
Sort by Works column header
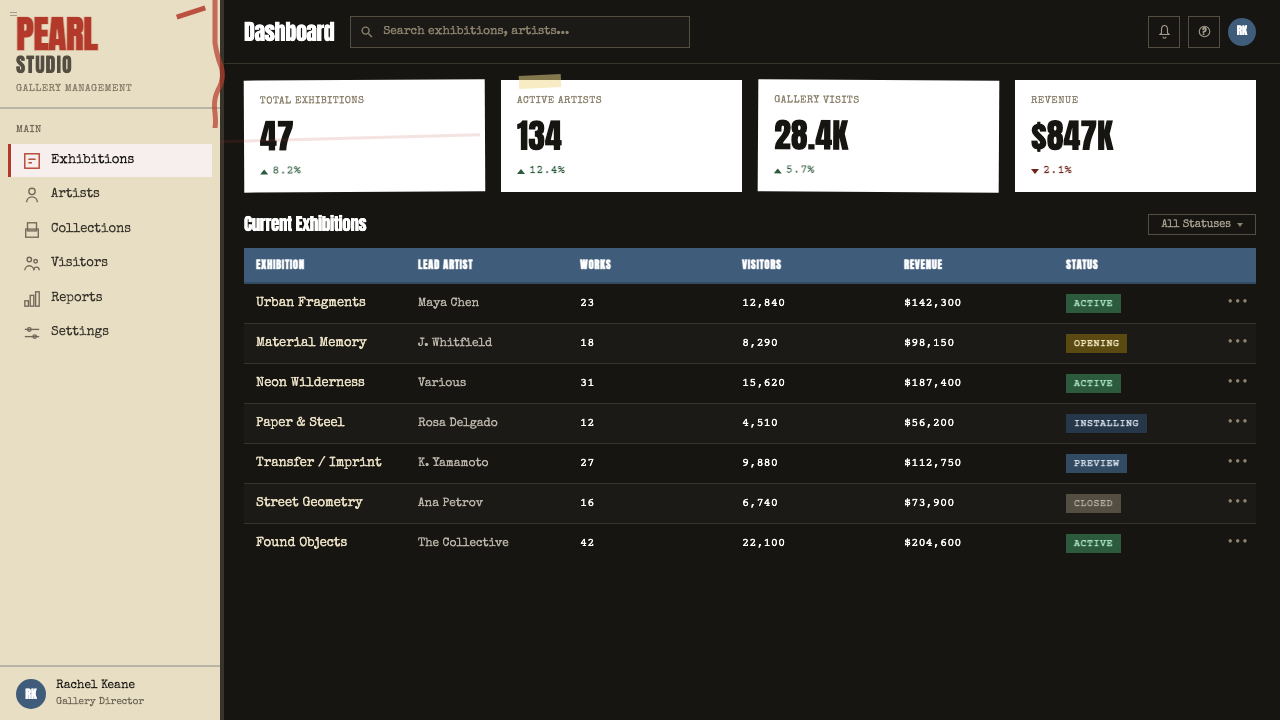(595, 265)
